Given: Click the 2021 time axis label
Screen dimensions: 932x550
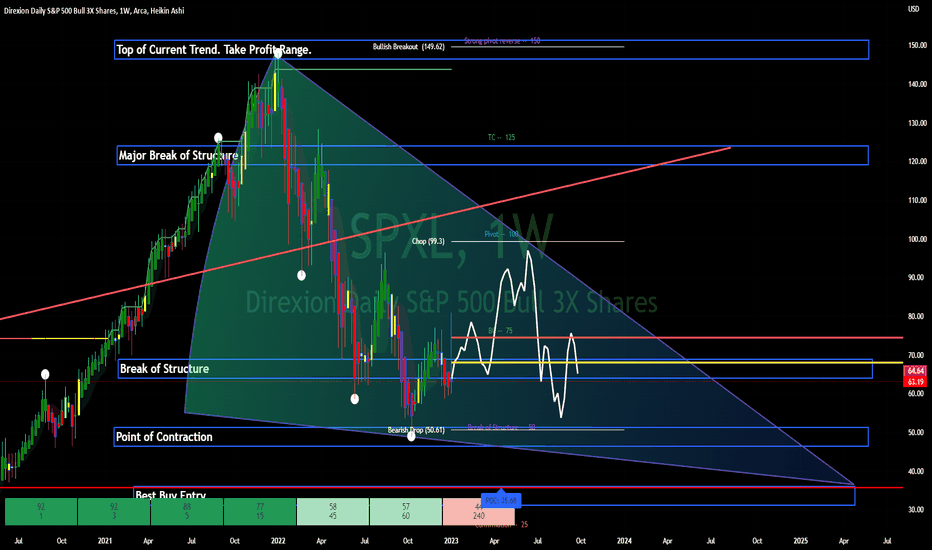Looking at the screenshot, I should [105, 541].
